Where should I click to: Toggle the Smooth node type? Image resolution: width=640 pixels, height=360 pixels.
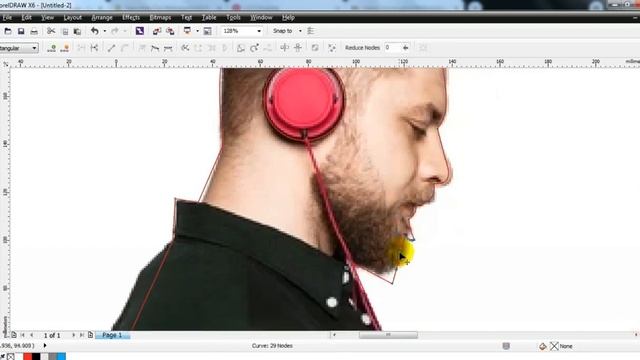pos(155,48)
